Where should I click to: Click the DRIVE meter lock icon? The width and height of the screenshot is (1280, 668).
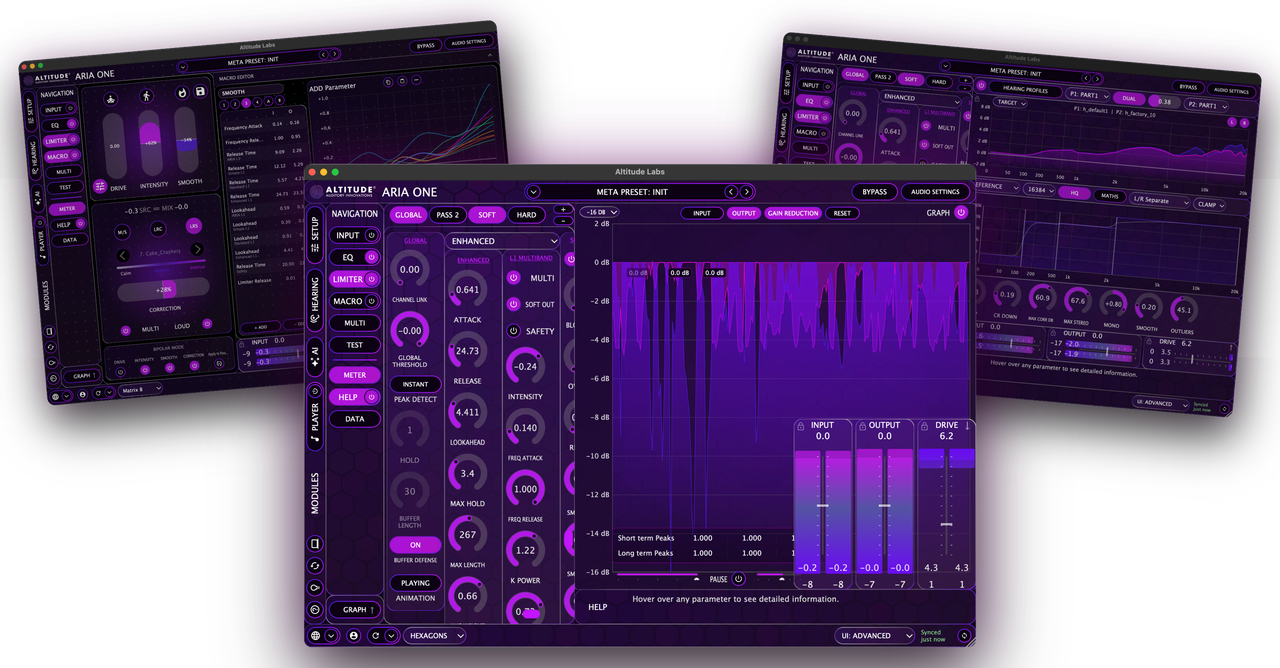coord(925,426)
